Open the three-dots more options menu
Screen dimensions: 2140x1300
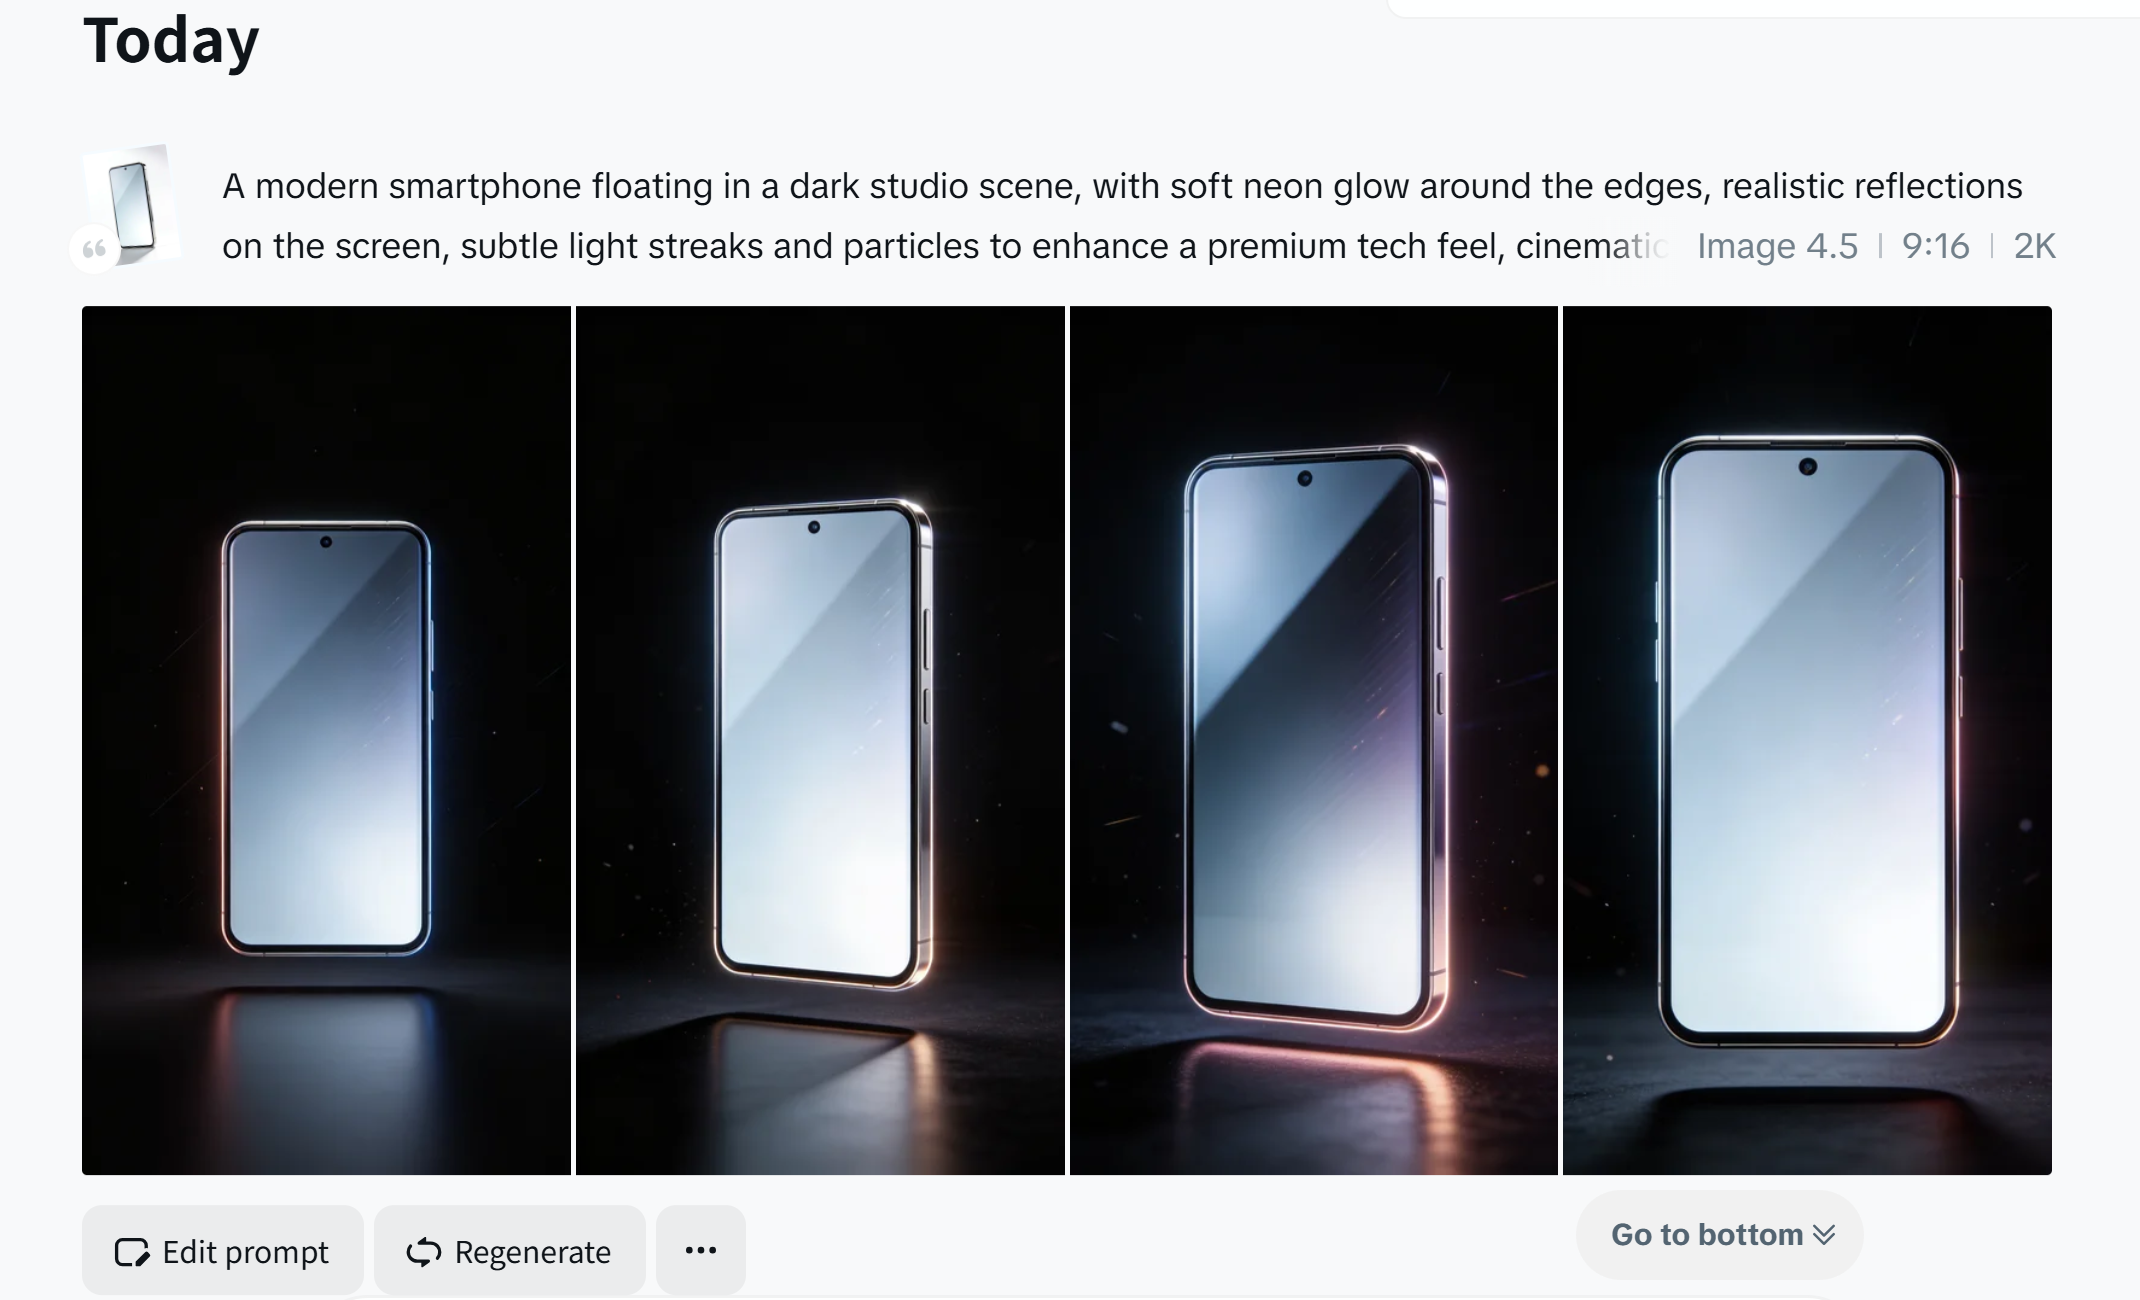point(701,1250)
